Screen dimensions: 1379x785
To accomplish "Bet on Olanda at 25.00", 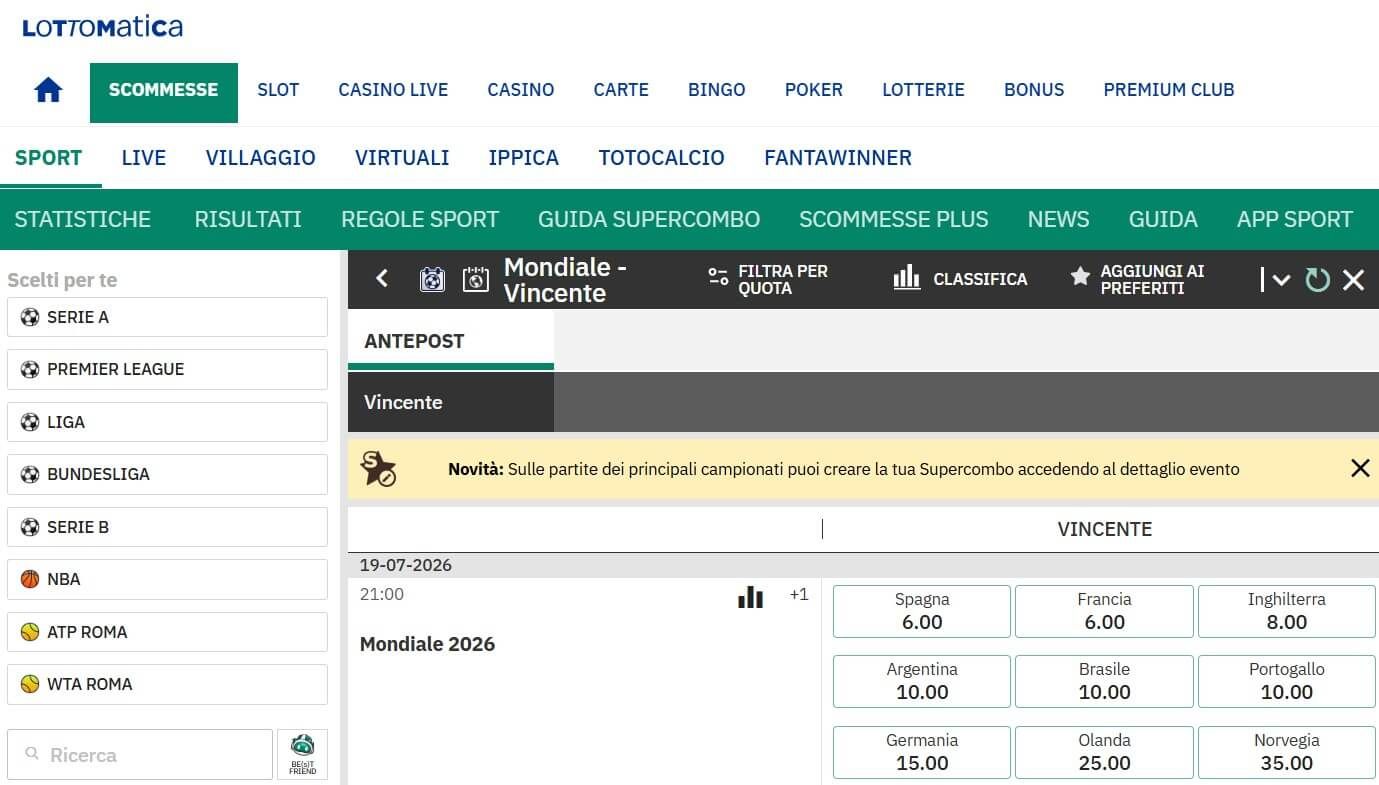I will (1104, 752).
